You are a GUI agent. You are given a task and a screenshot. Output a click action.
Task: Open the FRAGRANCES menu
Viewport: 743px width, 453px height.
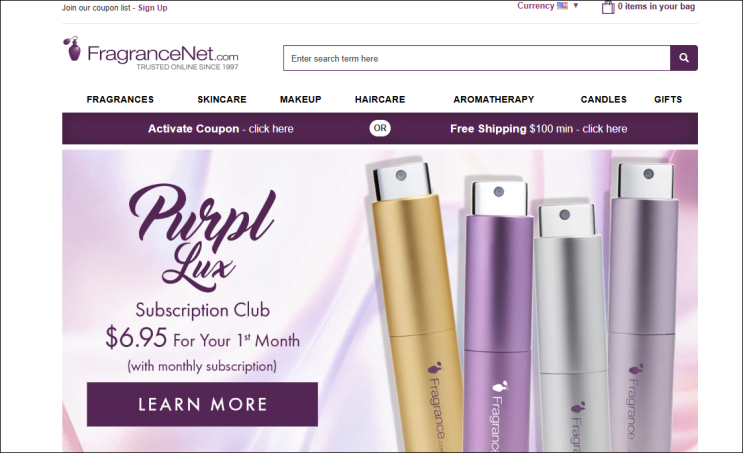click(x=120, y=100)
